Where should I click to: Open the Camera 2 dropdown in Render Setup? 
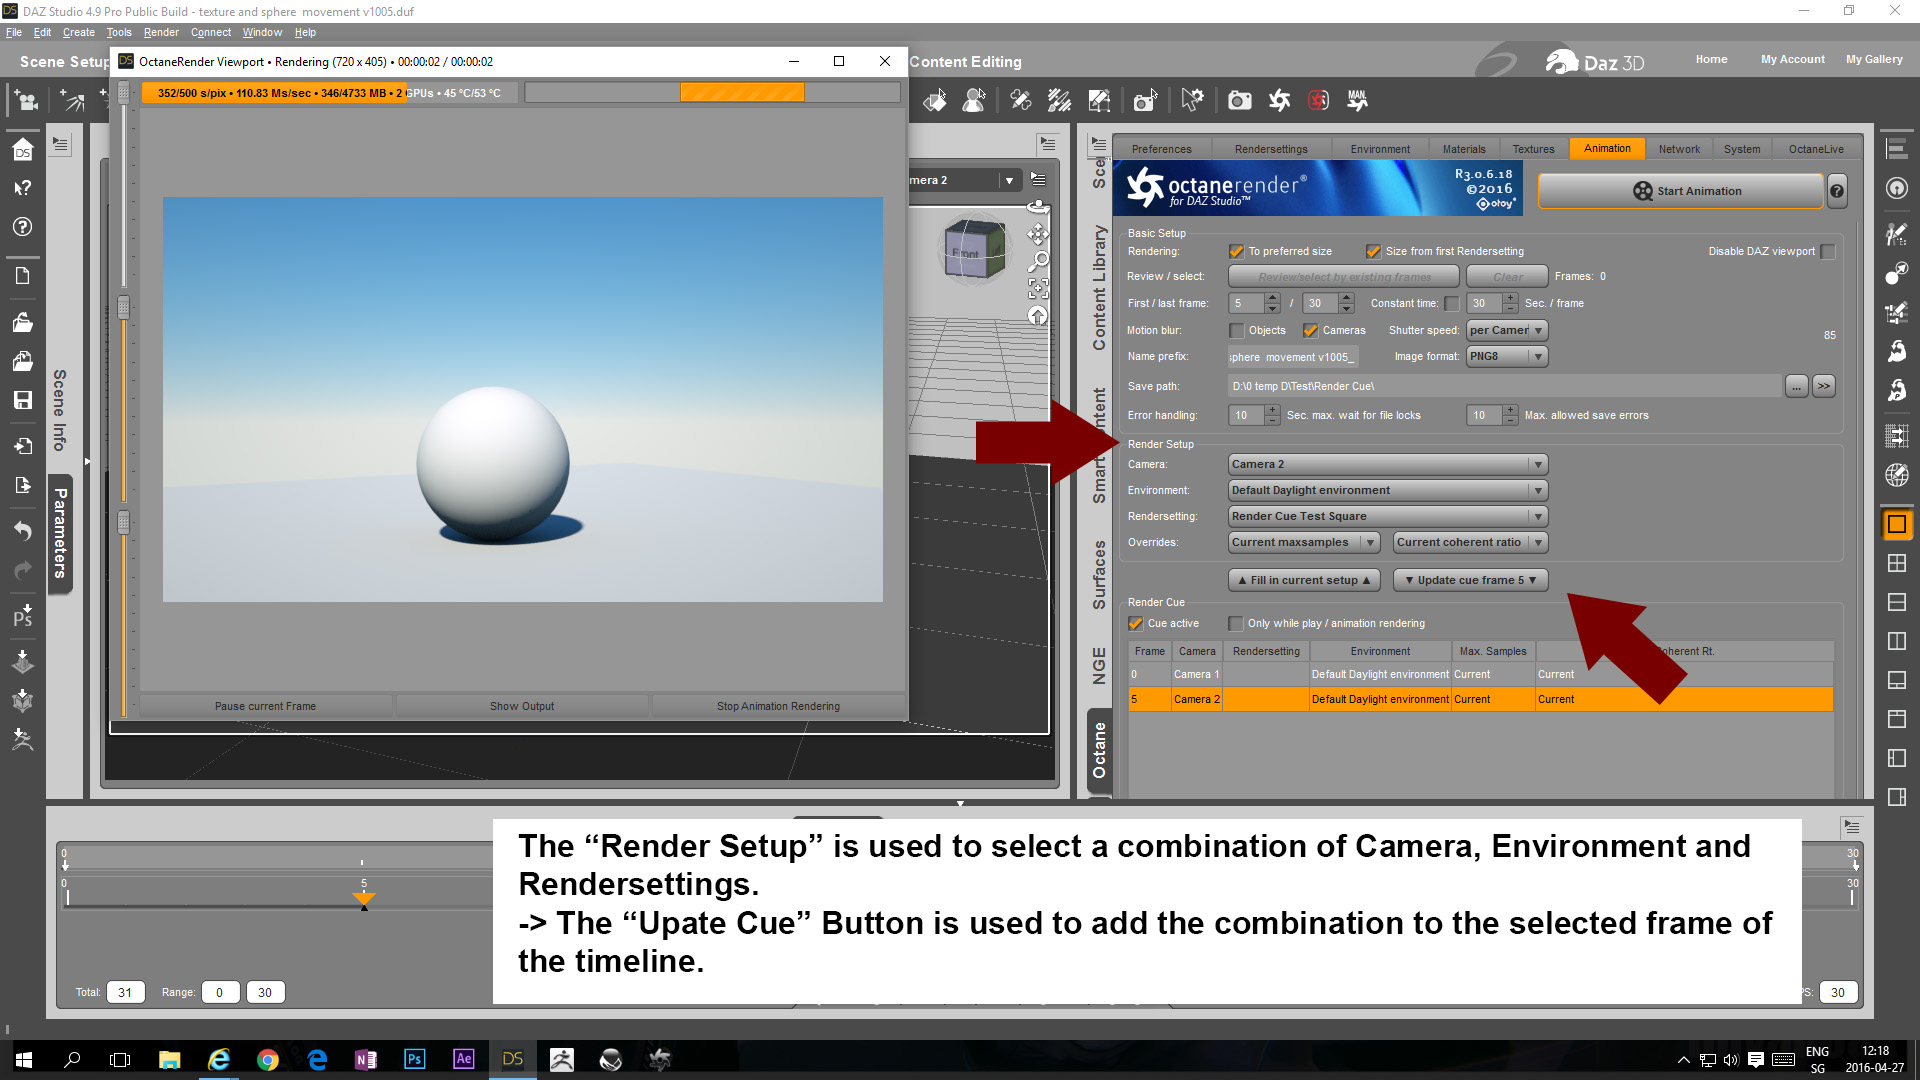[x=1387, y=464]
